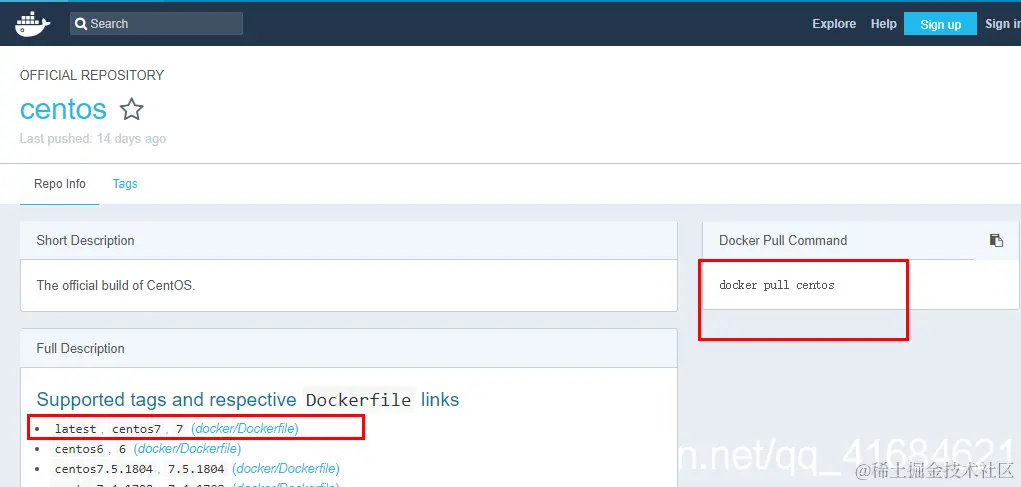Image resolution: width=1021 pixels, height=487 pixels.
Task: Focus the Search input field
Action: [156, 23]
